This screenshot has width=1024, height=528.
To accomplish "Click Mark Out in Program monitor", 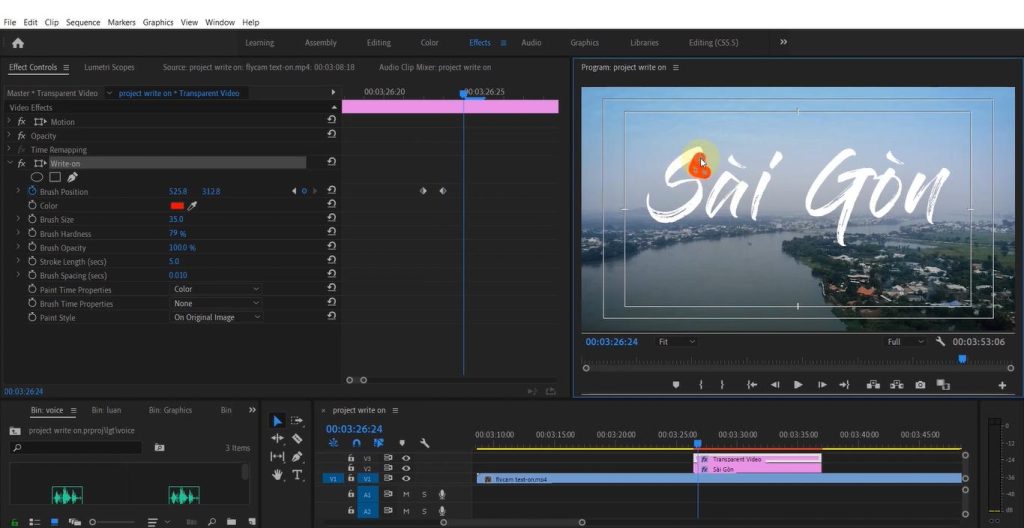I will 722,385.
